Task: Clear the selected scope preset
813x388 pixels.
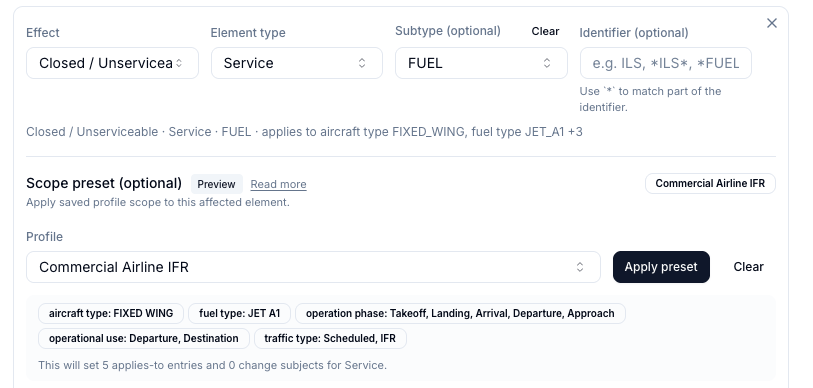Action: coord(748,267)
